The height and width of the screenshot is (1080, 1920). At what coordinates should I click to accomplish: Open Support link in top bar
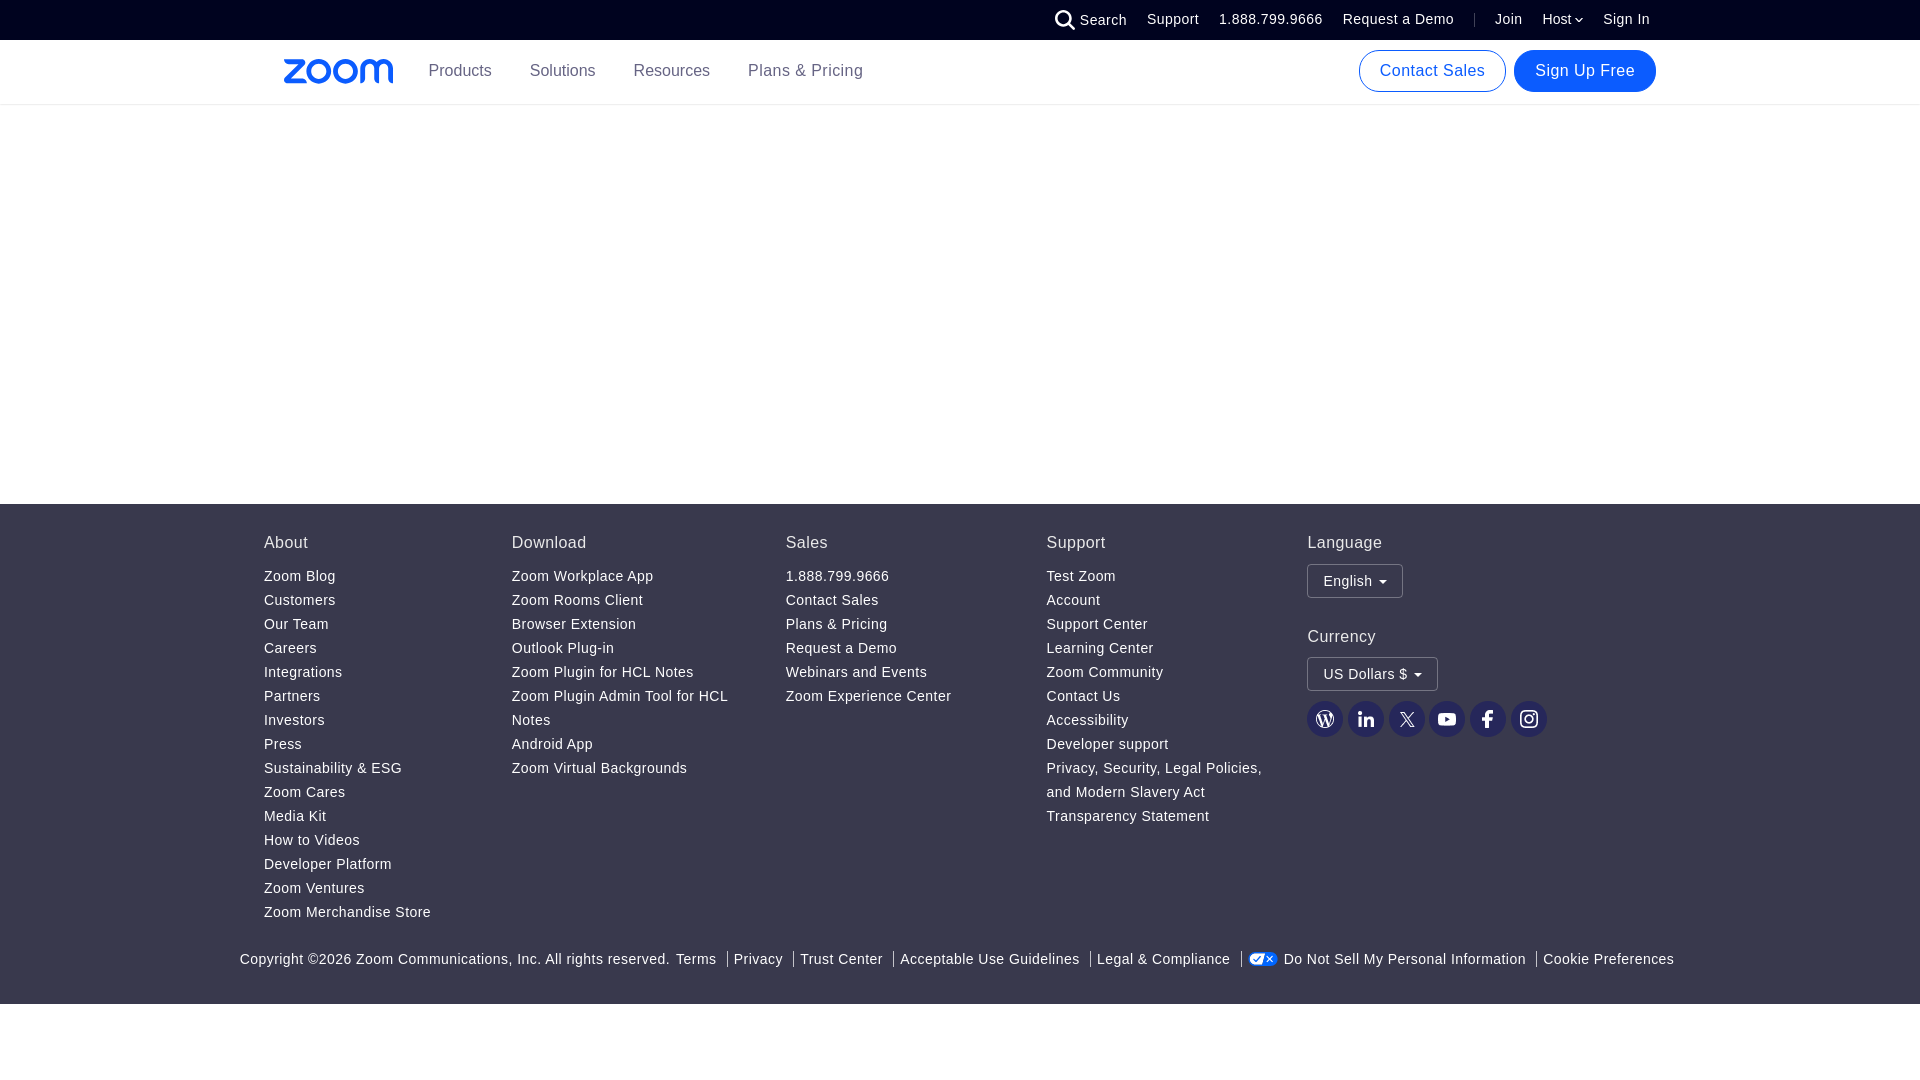(1173, 20)
